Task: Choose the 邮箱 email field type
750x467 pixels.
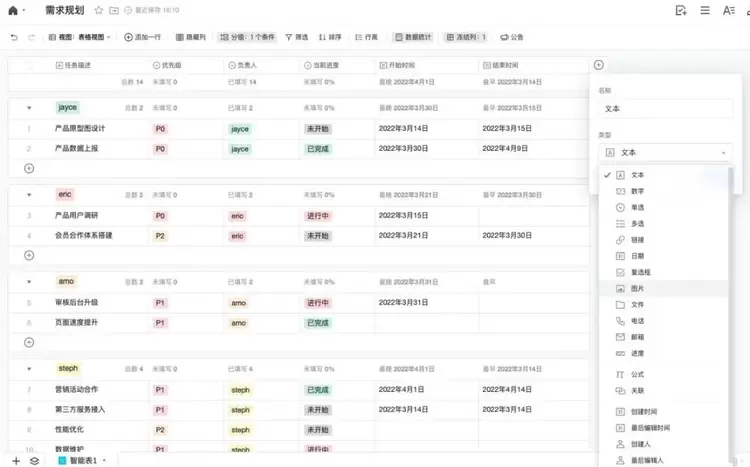Action: point(664,337)
